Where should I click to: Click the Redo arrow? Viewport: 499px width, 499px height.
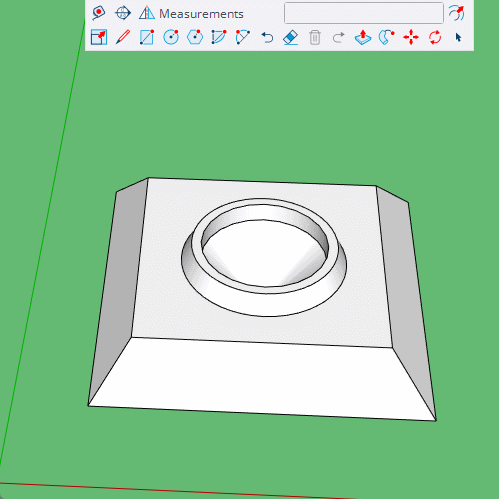338,37
